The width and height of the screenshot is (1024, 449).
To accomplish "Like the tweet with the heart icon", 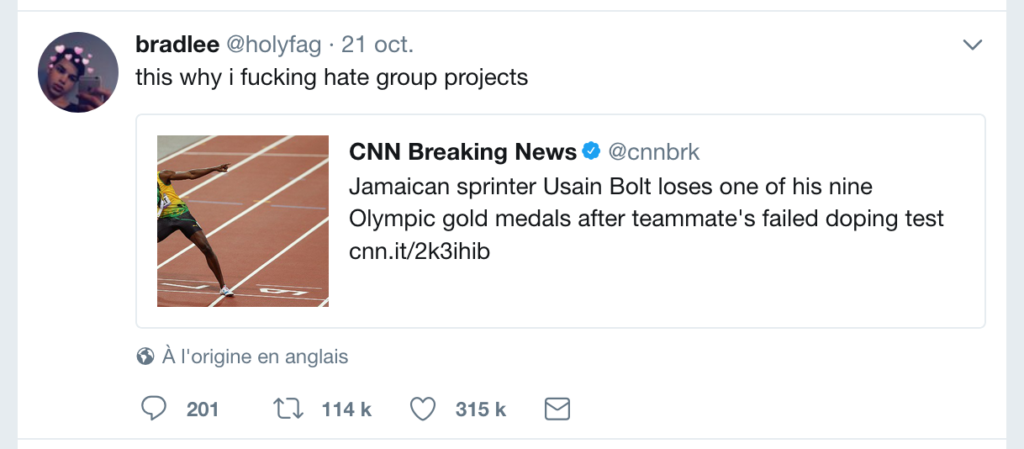I will [424, 409].
